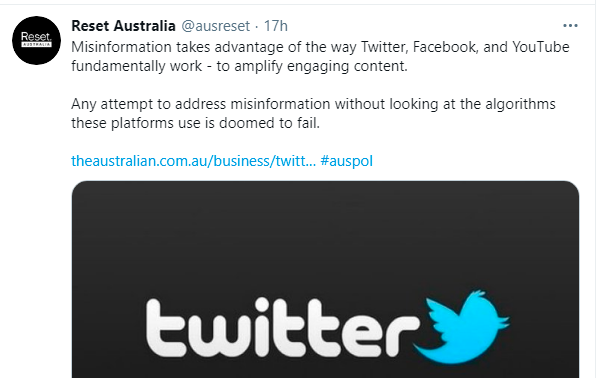Click the word Misinformation starting the tweet

point(121,47)
